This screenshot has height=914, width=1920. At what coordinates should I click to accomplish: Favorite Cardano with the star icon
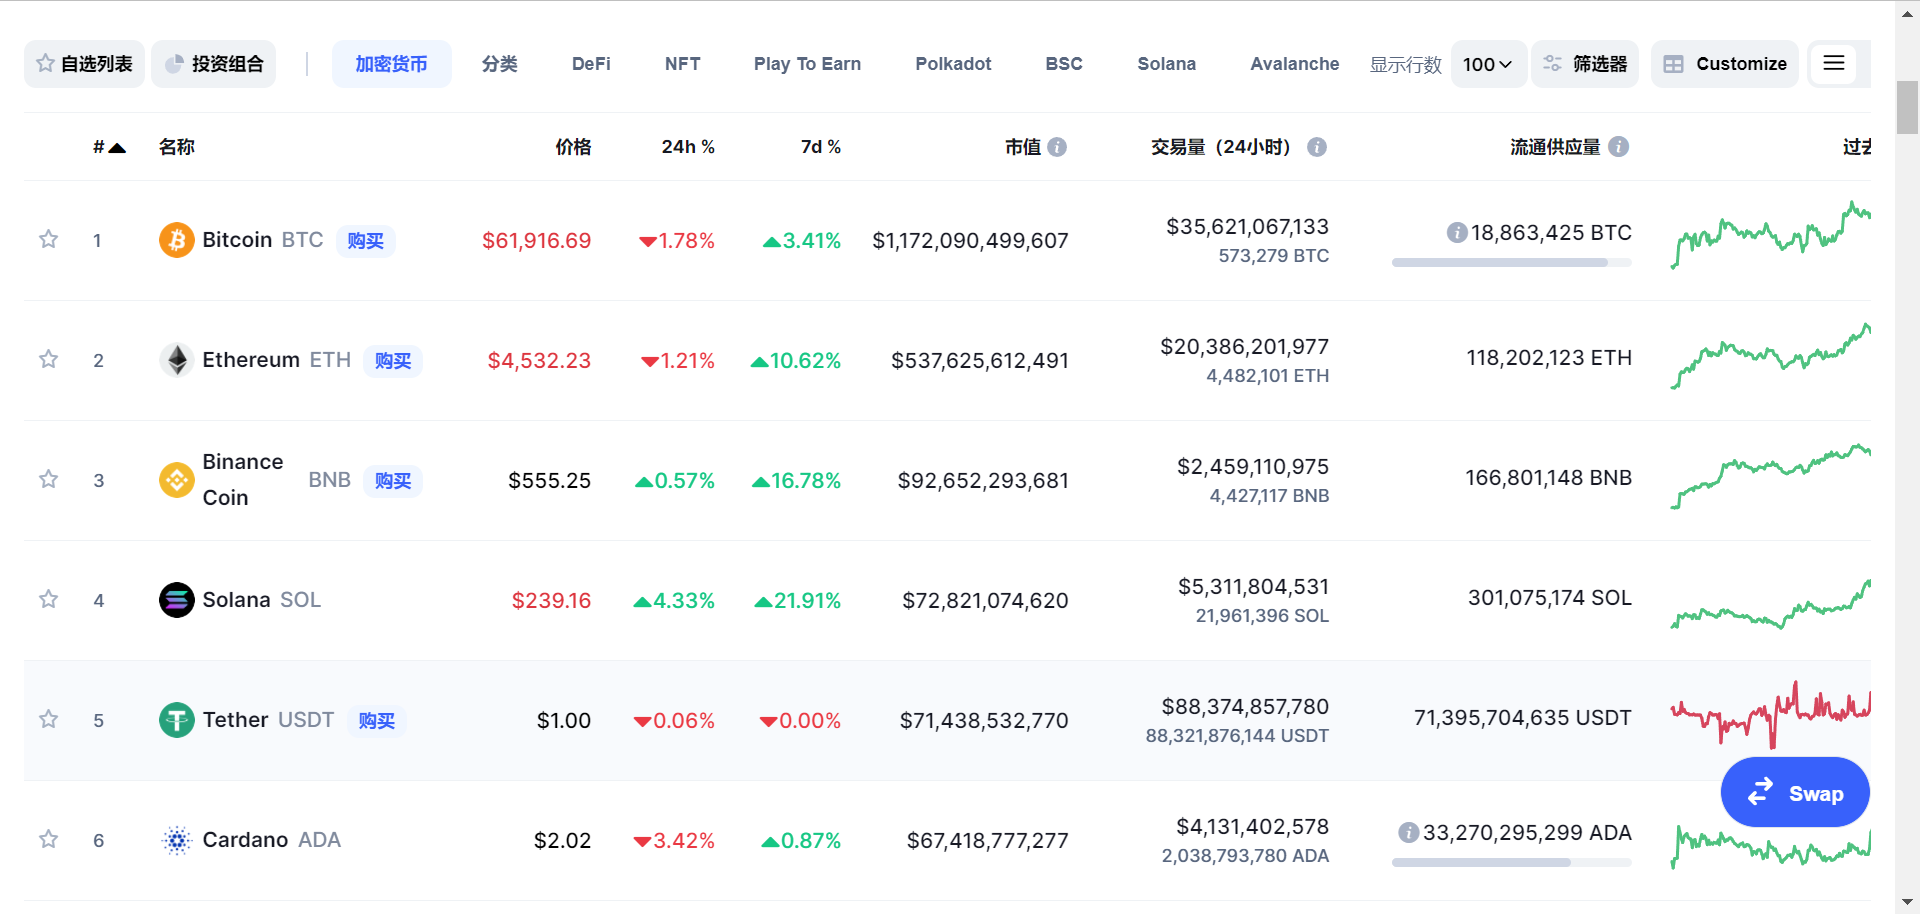pos(48,839)
